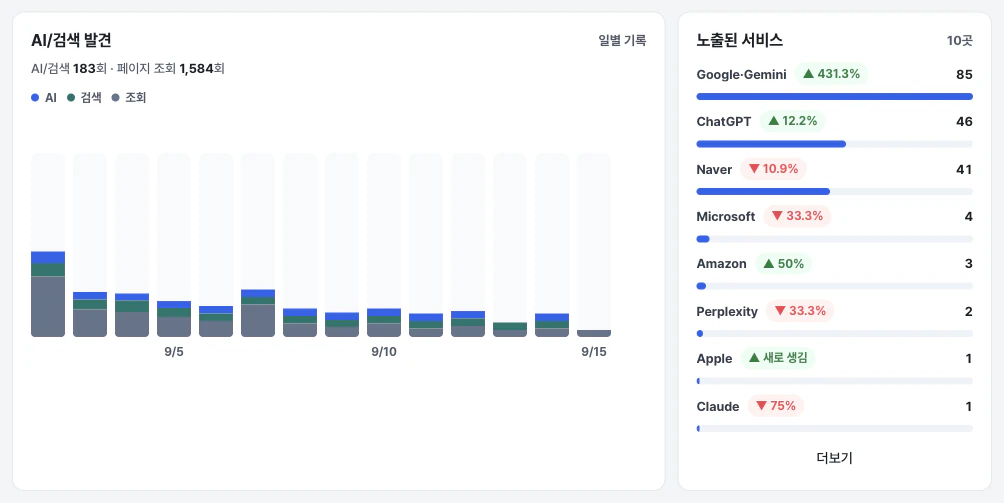Click the Amazon progress bar
This screenshot has height=503, width=1004.
[834, 286]
